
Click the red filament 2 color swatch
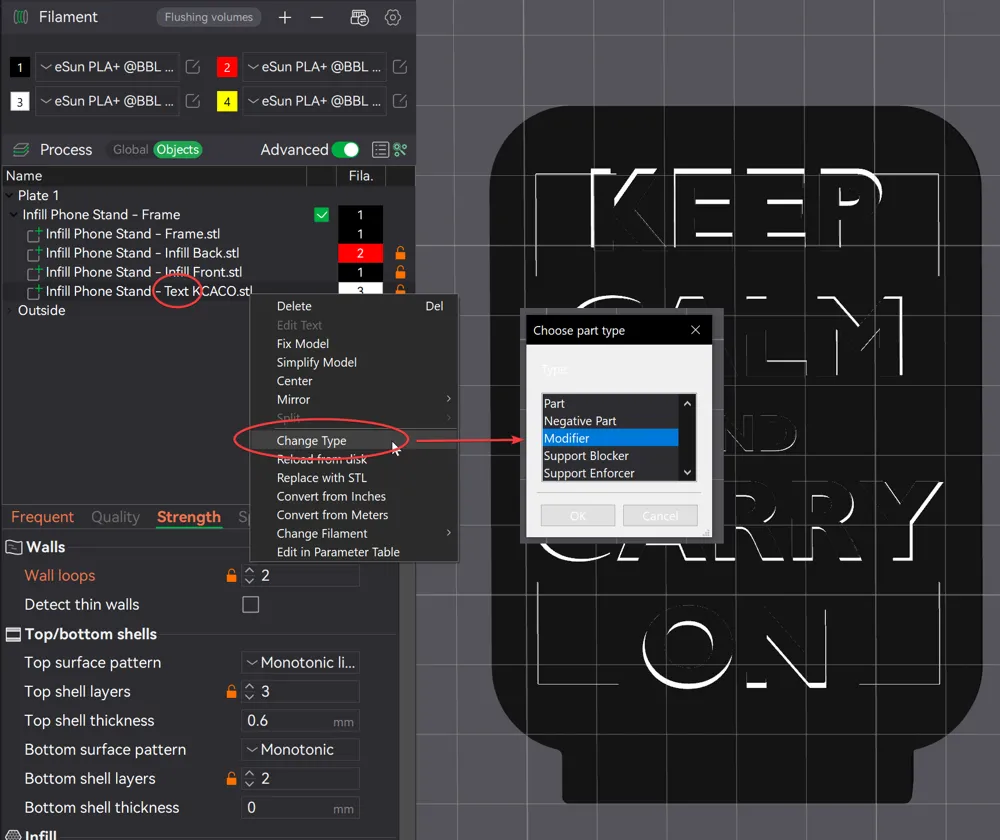point(226,68)
